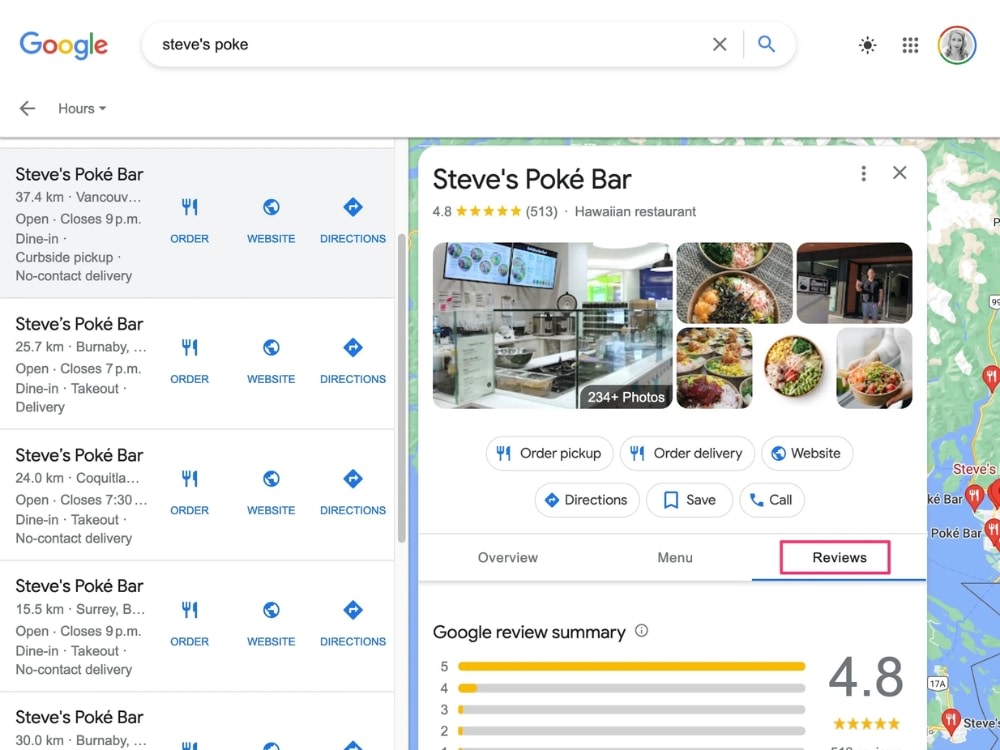Open website for Surrey location
The width and height of the screenshot is (1000, 750).
[271, 624]
